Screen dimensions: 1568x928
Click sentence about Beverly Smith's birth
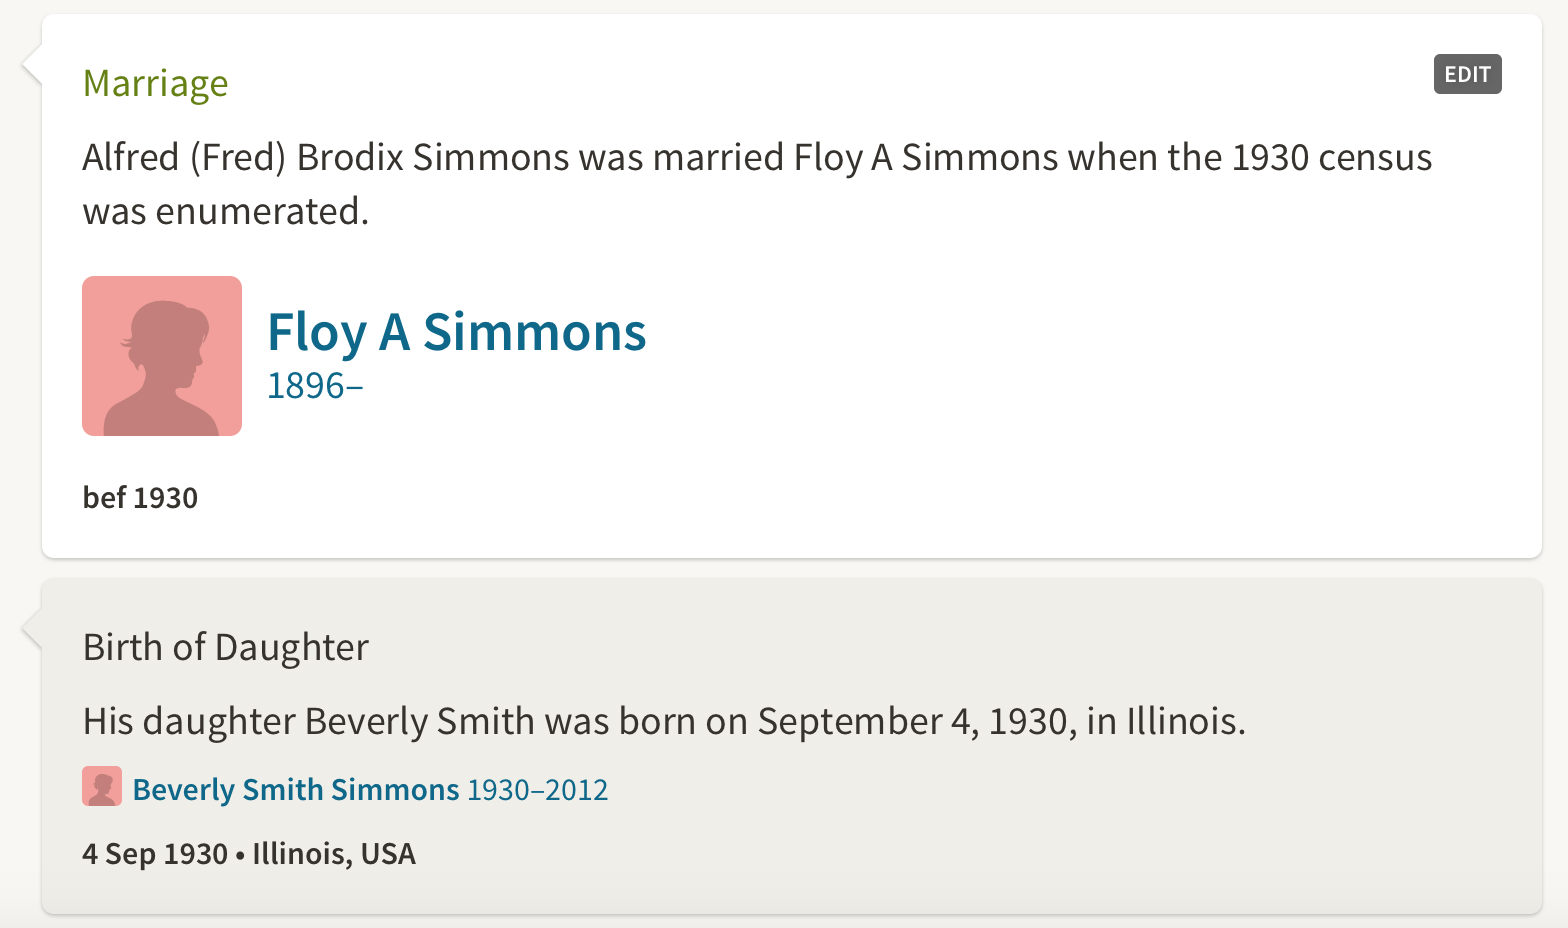[x=664, y=721]
